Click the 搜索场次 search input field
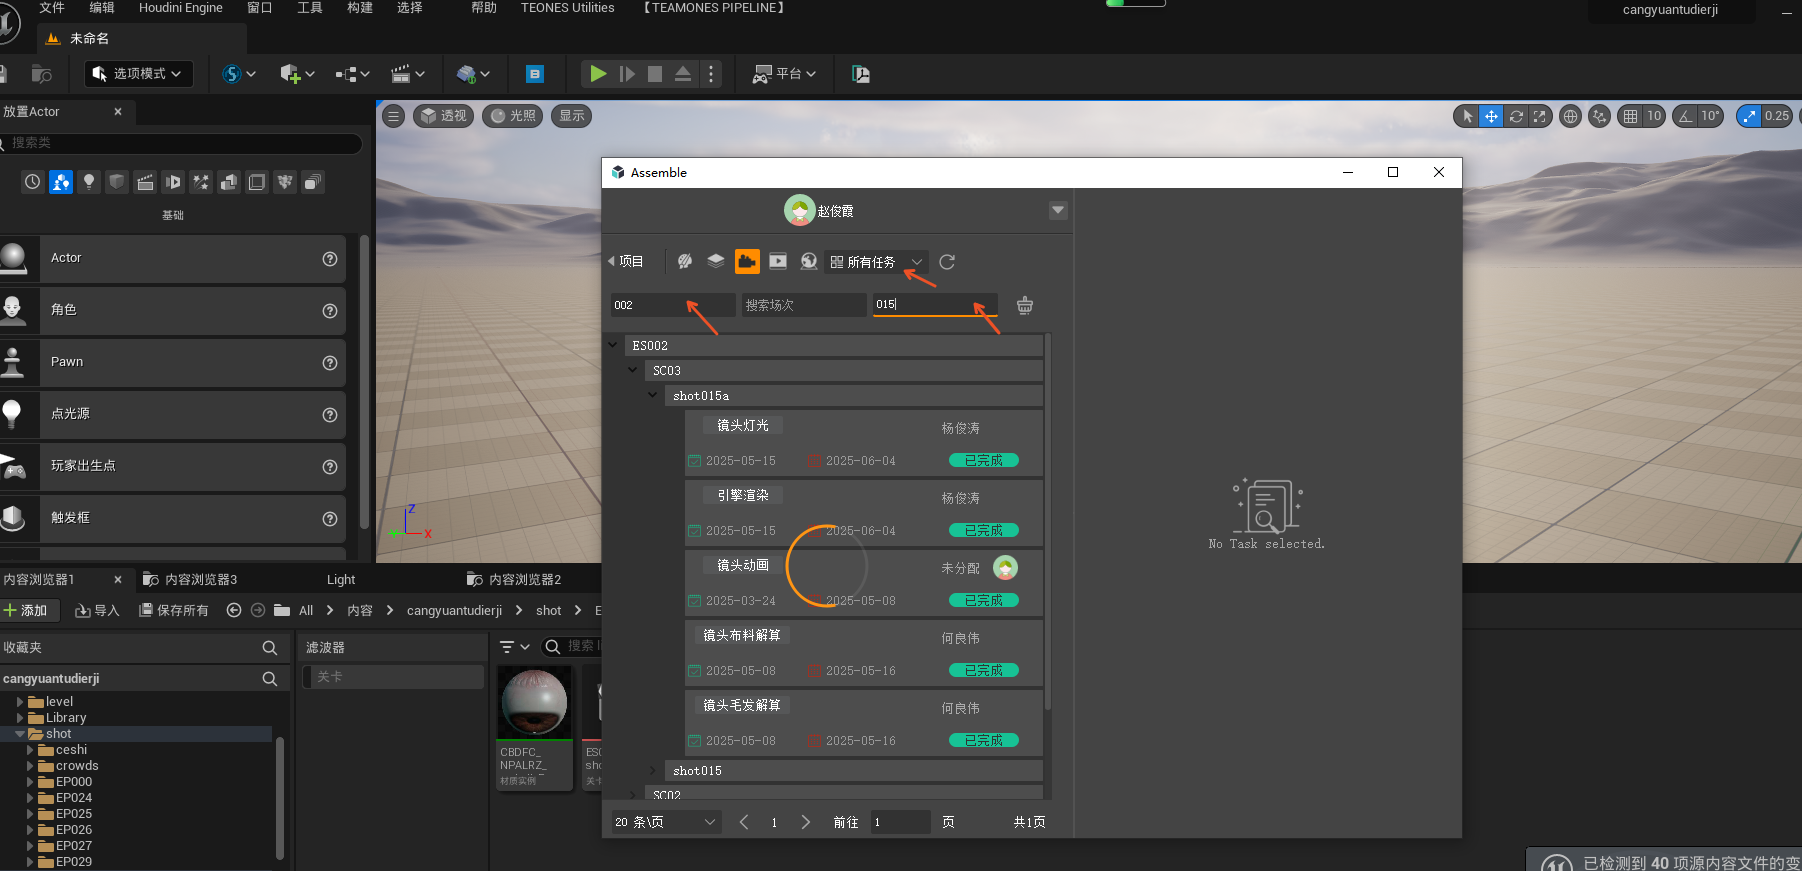The width and height of the screenshot is (1802, 871). click(x=802, y=305)
